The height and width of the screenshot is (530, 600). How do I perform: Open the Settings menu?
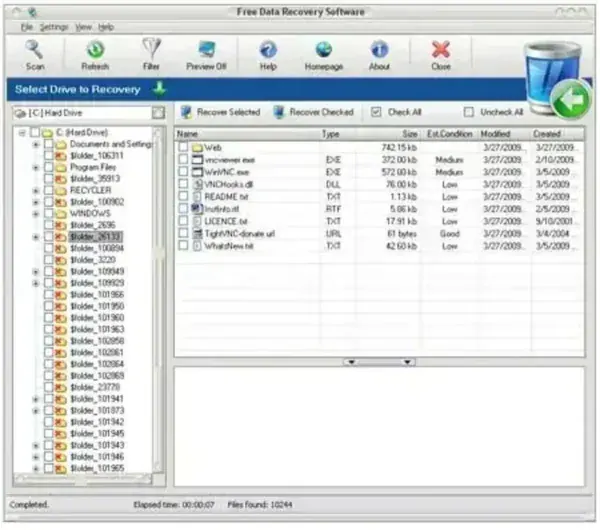click(54, 27)
